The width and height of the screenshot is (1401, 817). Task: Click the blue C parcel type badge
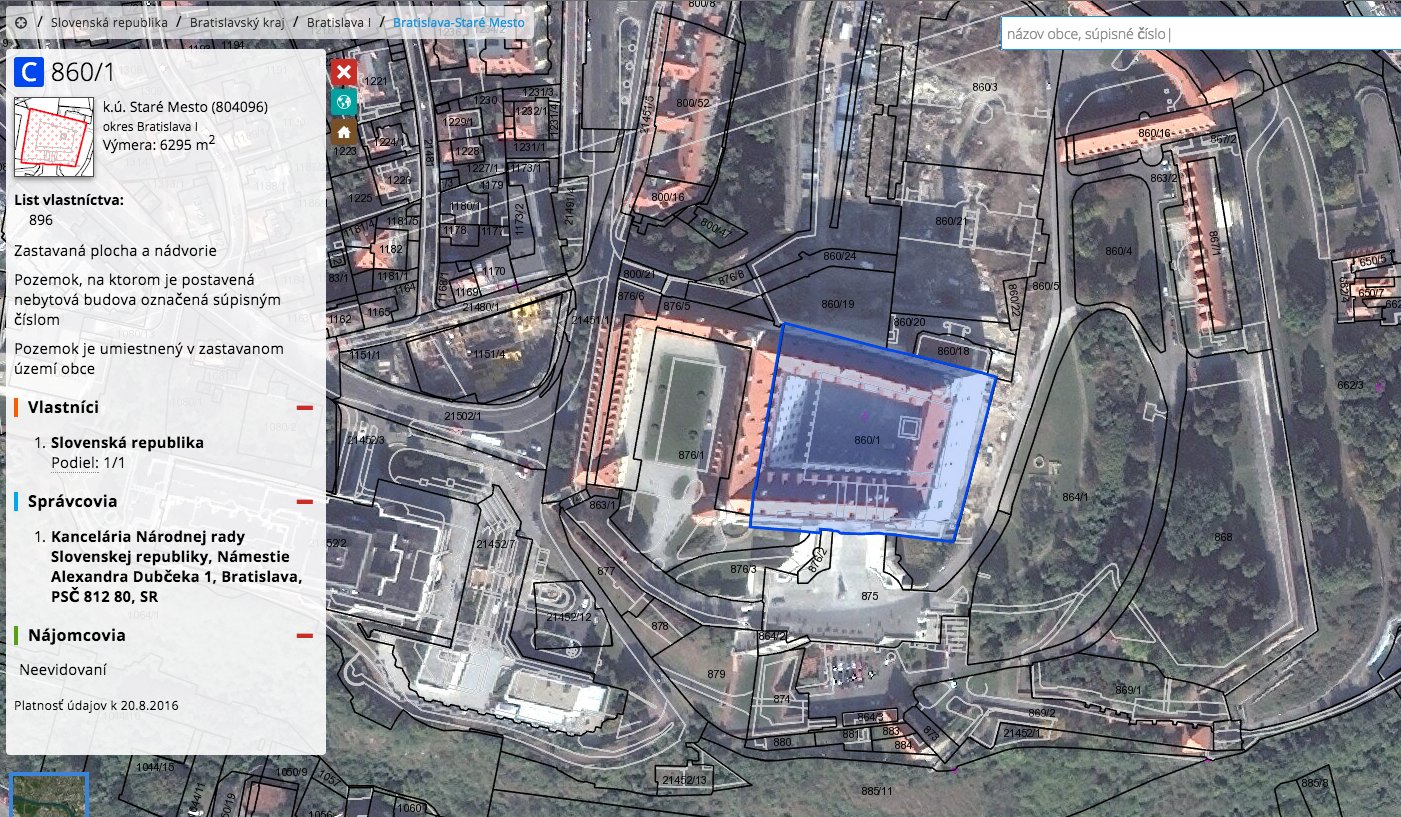pos(29,71)
